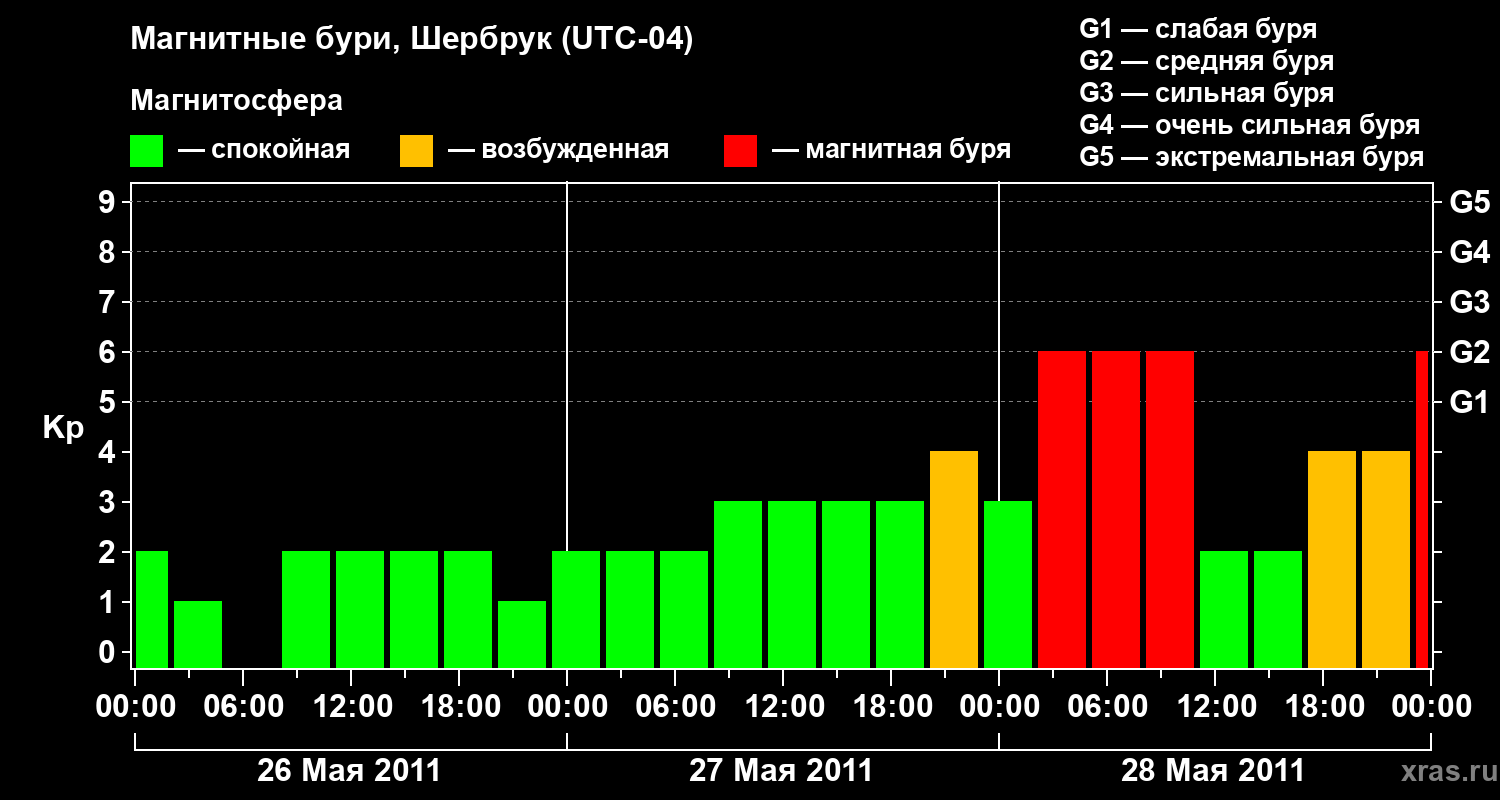This screenshot has width=1500, height=800.
Task: Click the G4 scale label on right axis
Action: (x=1469, y=252)
